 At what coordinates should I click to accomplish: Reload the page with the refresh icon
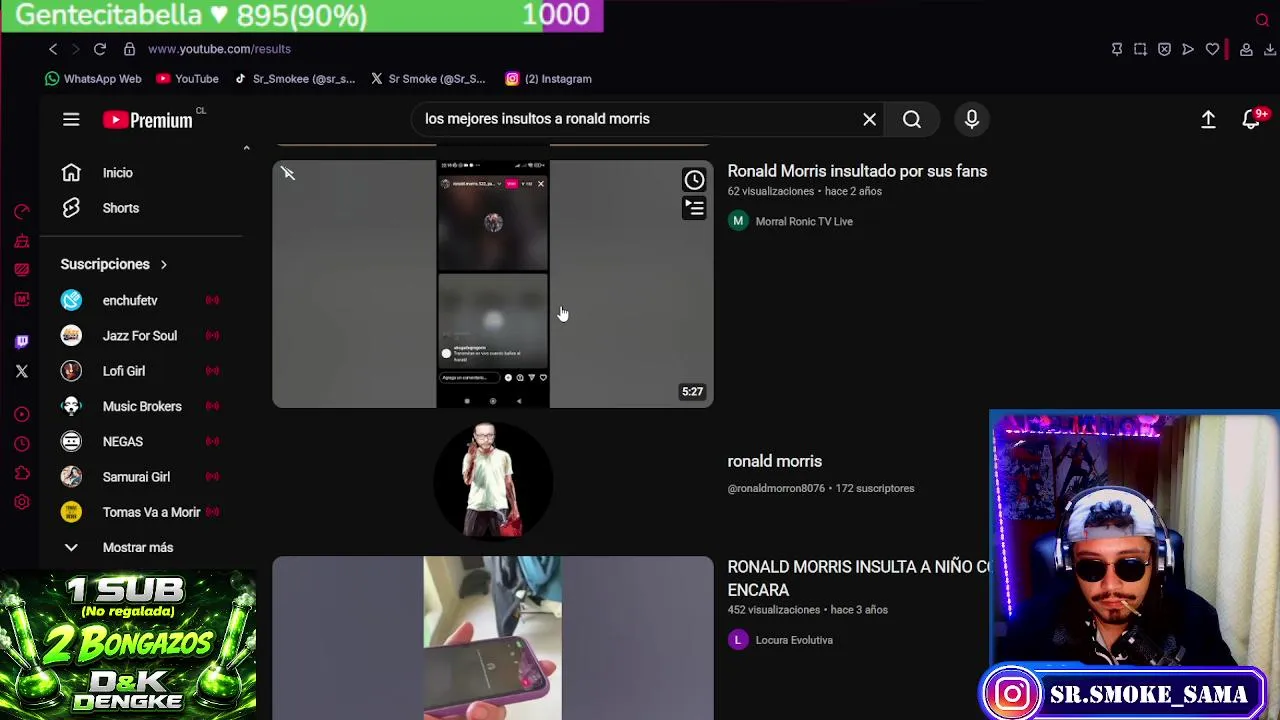click(100, 49)
